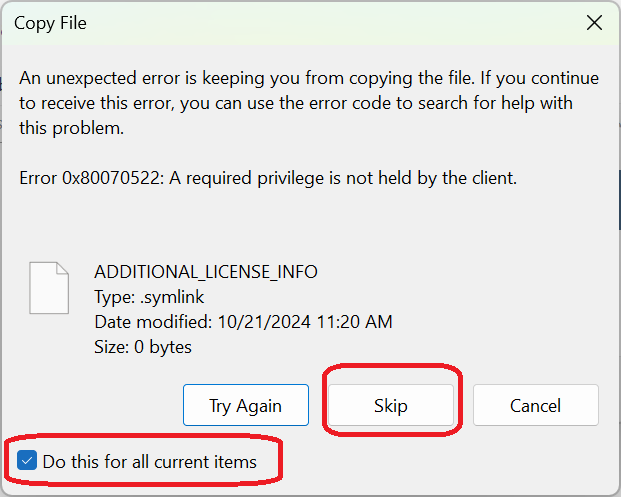Screen dimensions: 621x497
Task: Uncheck the 'Do this for all current items' box
Action: click(x=28, y=461)
